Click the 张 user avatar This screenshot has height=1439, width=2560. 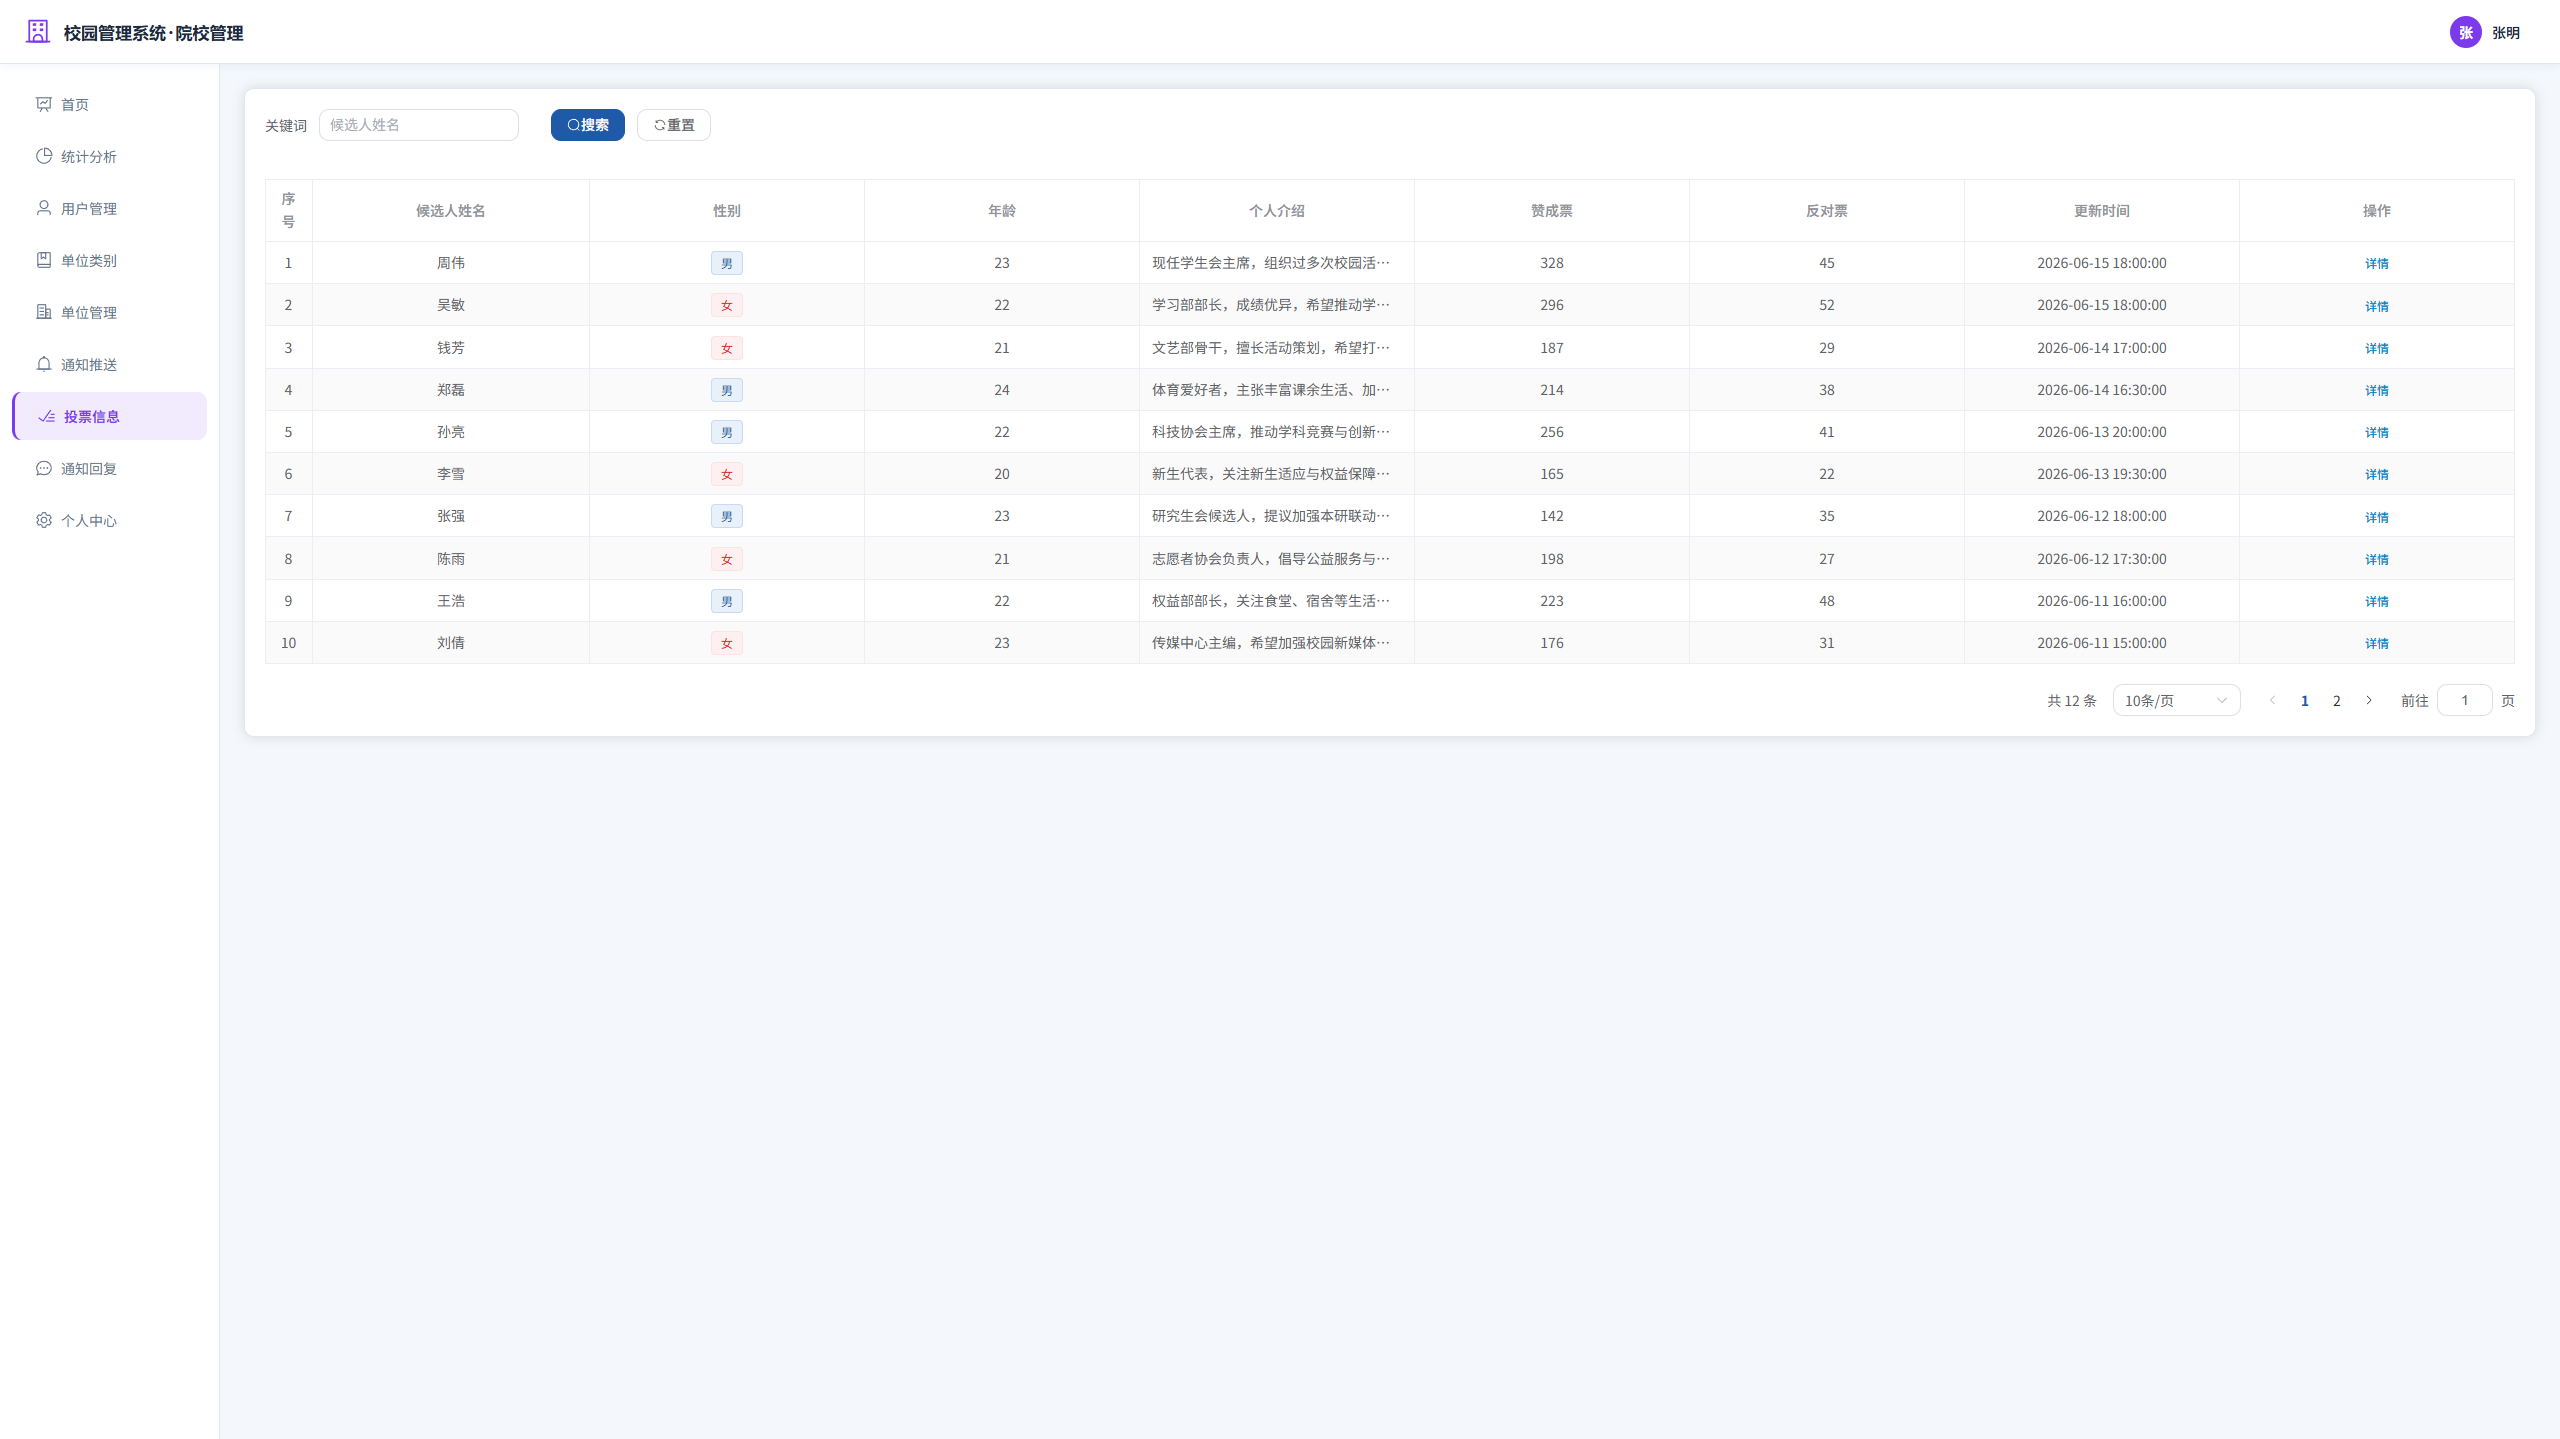click(2465, 32)
